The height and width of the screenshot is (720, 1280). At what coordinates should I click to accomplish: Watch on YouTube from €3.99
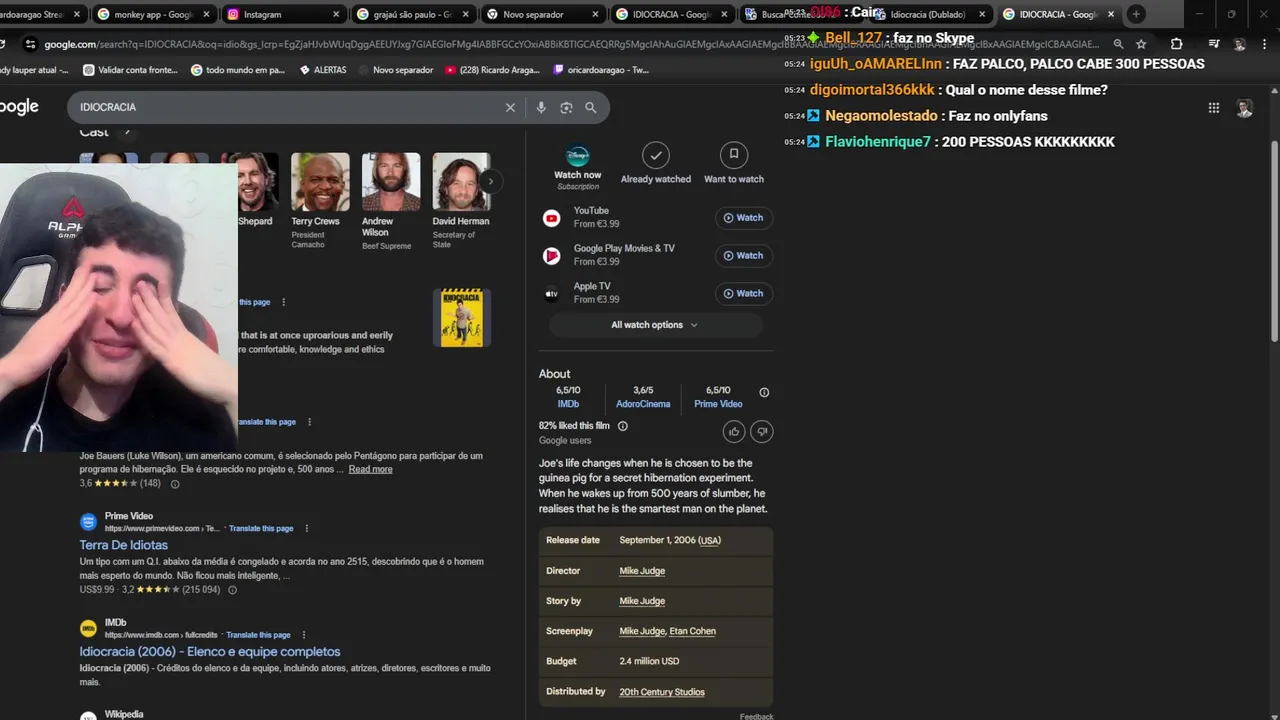743,218
